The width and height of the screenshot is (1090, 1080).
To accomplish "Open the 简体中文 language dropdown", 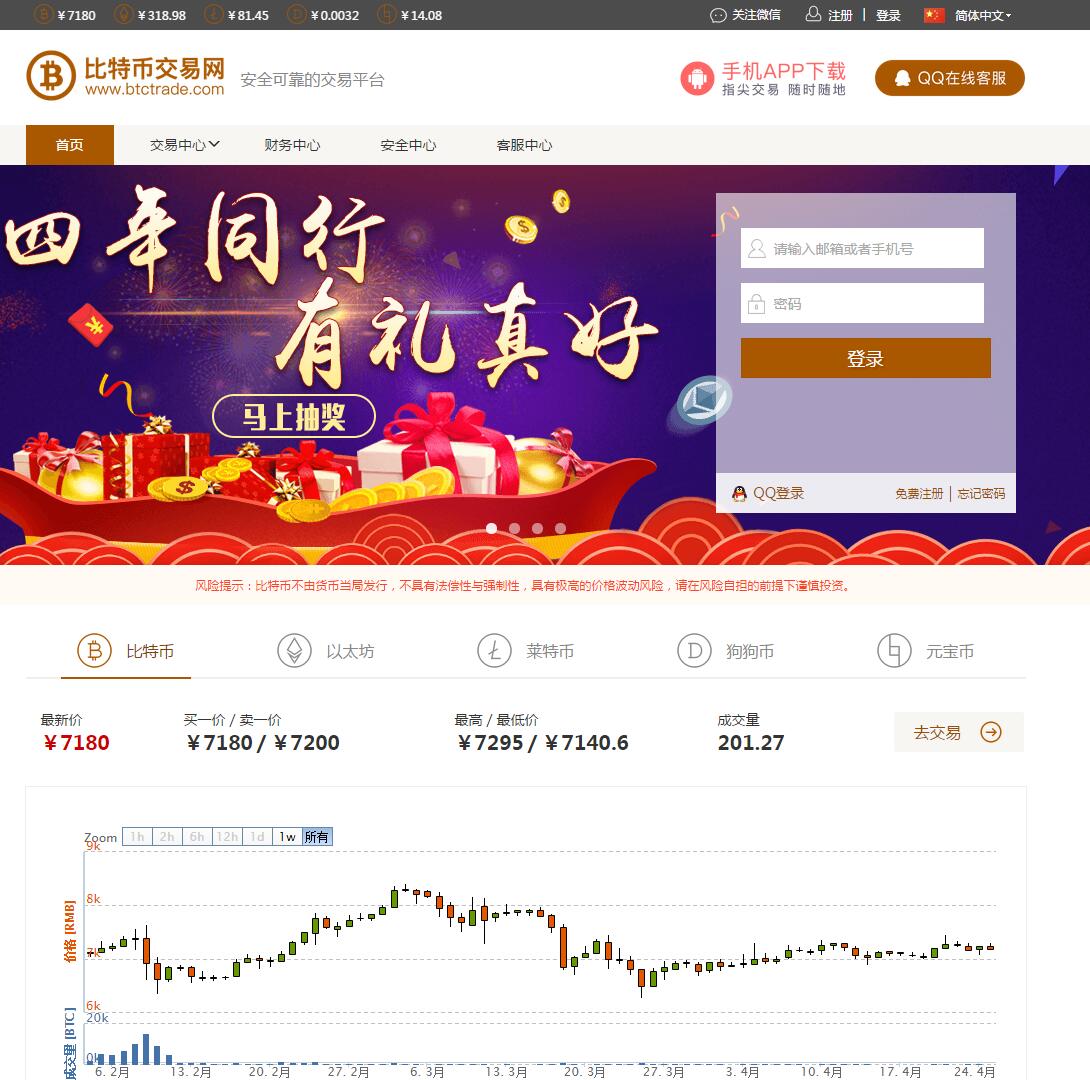I will click(x=982, y=15).
